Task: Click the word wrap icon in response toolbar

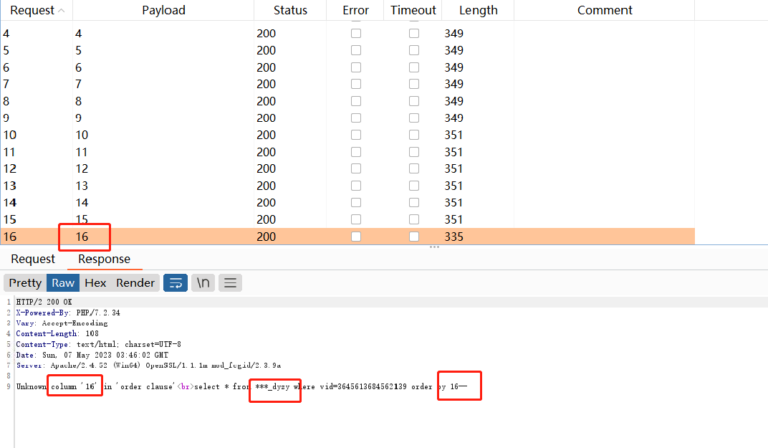Action: point(175,283)
